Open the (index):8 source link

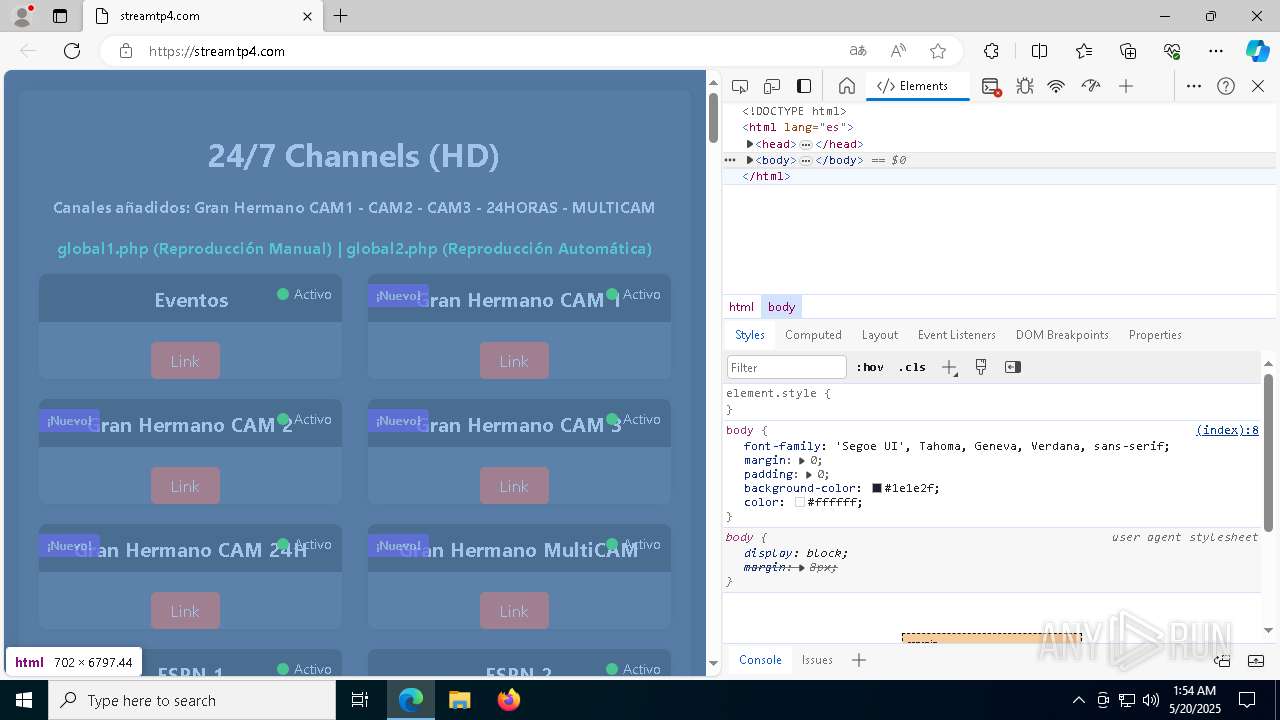point(1227,431)
